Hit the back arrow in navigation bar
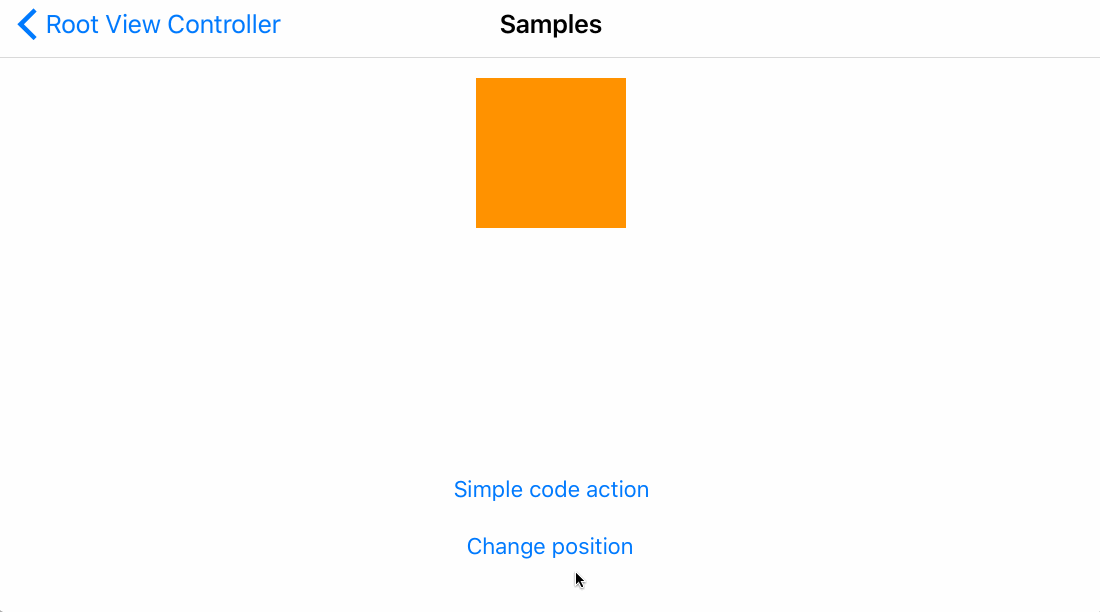Screen dimensions: 1100x612 (27, 25)
